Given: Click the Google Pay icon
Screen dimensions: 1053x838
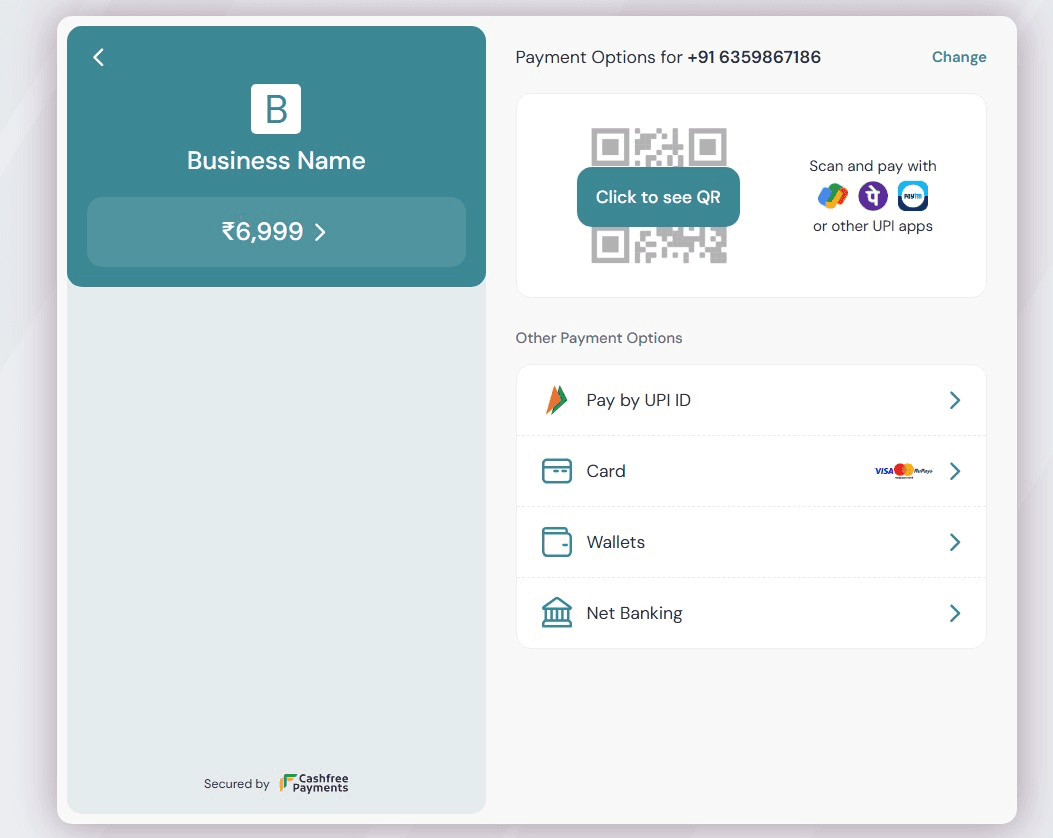Looking at the screenshot, I should coord(833,196).
